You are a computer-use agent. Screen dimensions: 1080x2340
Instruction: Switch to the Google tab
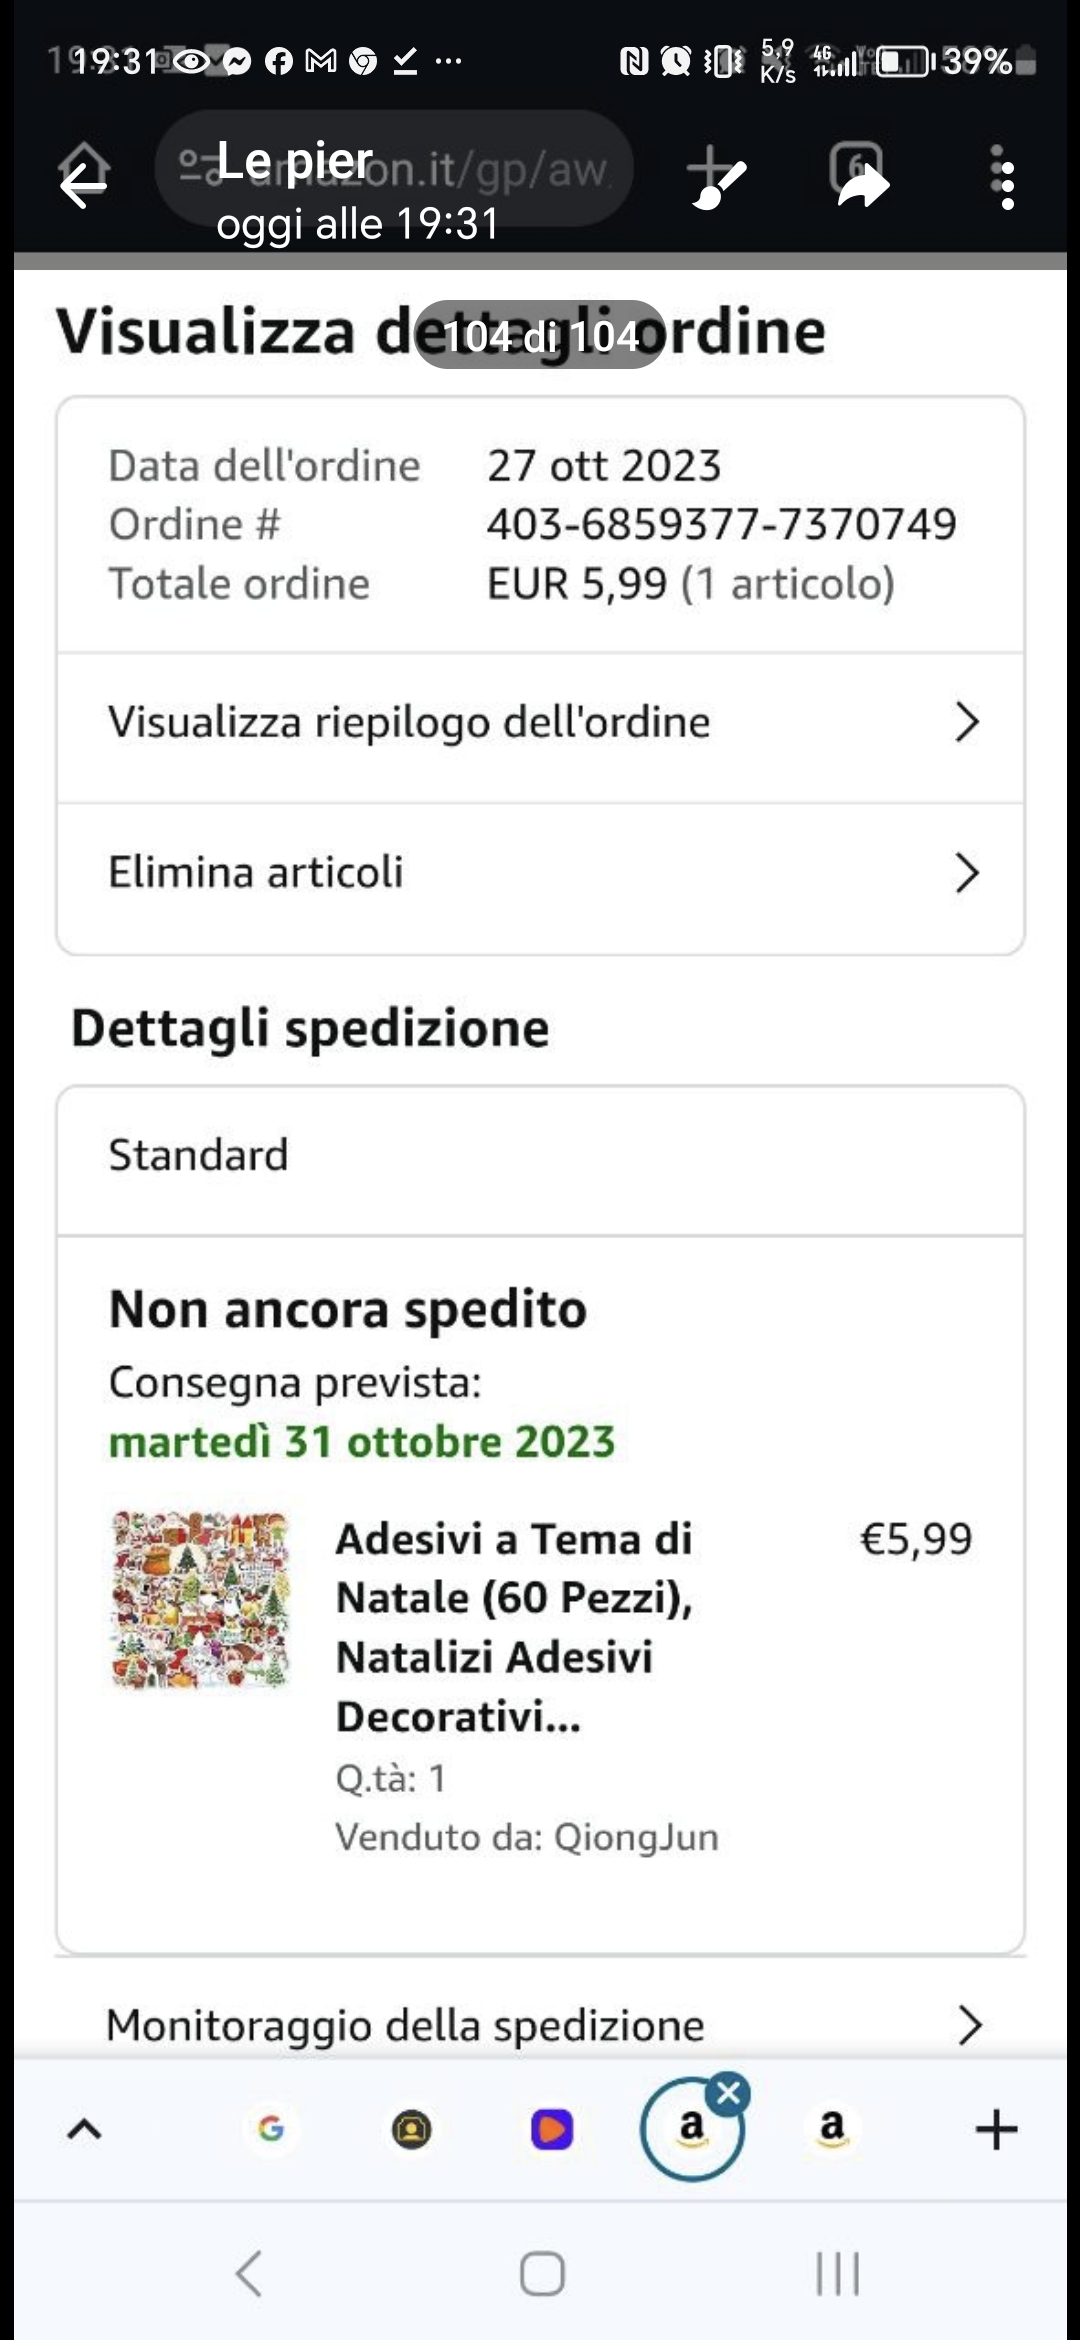(271, 2129)
